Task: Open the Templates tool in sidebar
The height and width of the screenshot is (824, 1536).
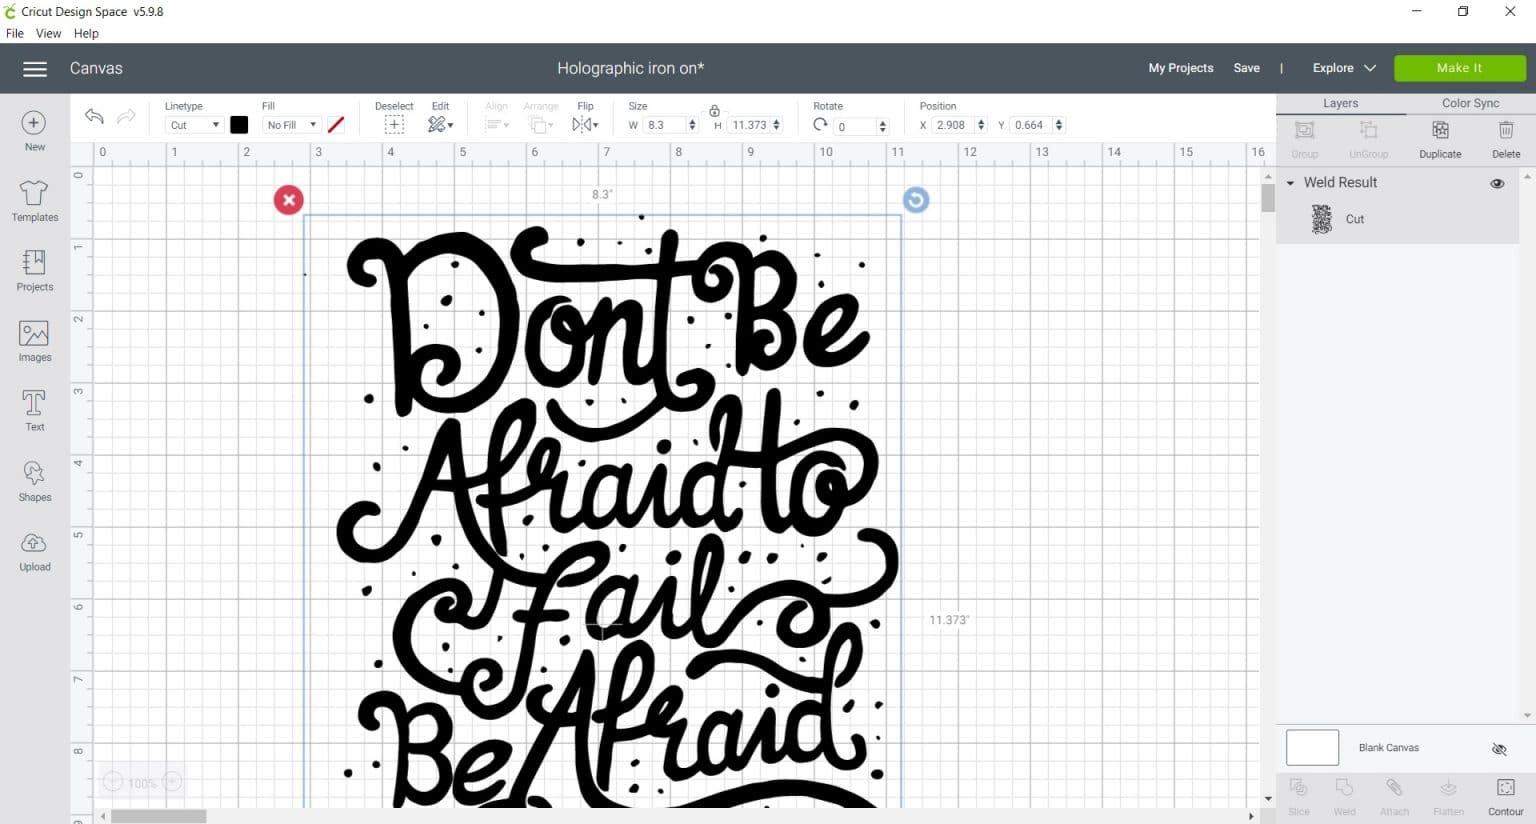Action: (34, 200)
